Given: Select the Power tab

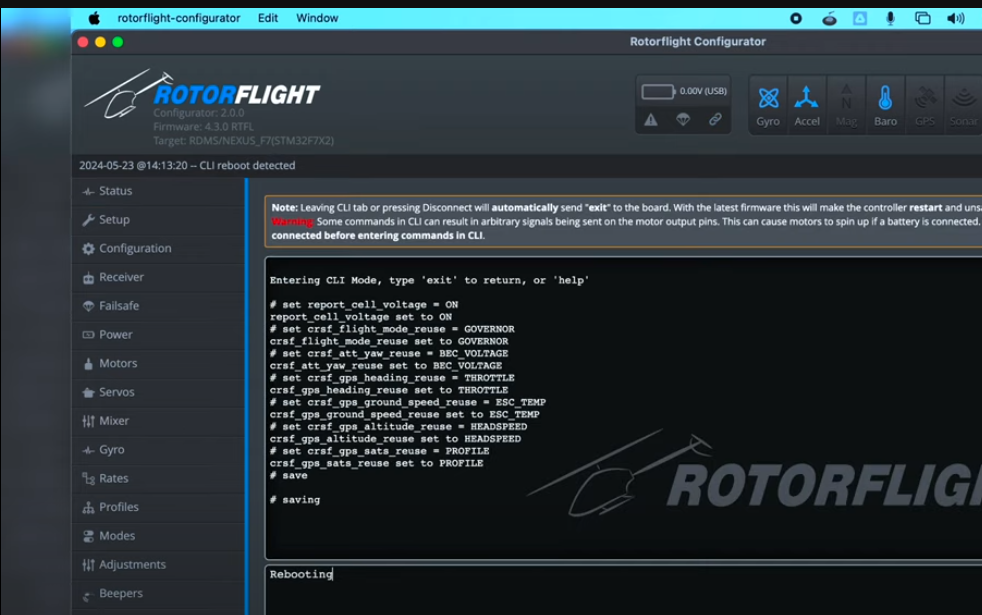Looking at the screenshot, I should coord(158,335).
